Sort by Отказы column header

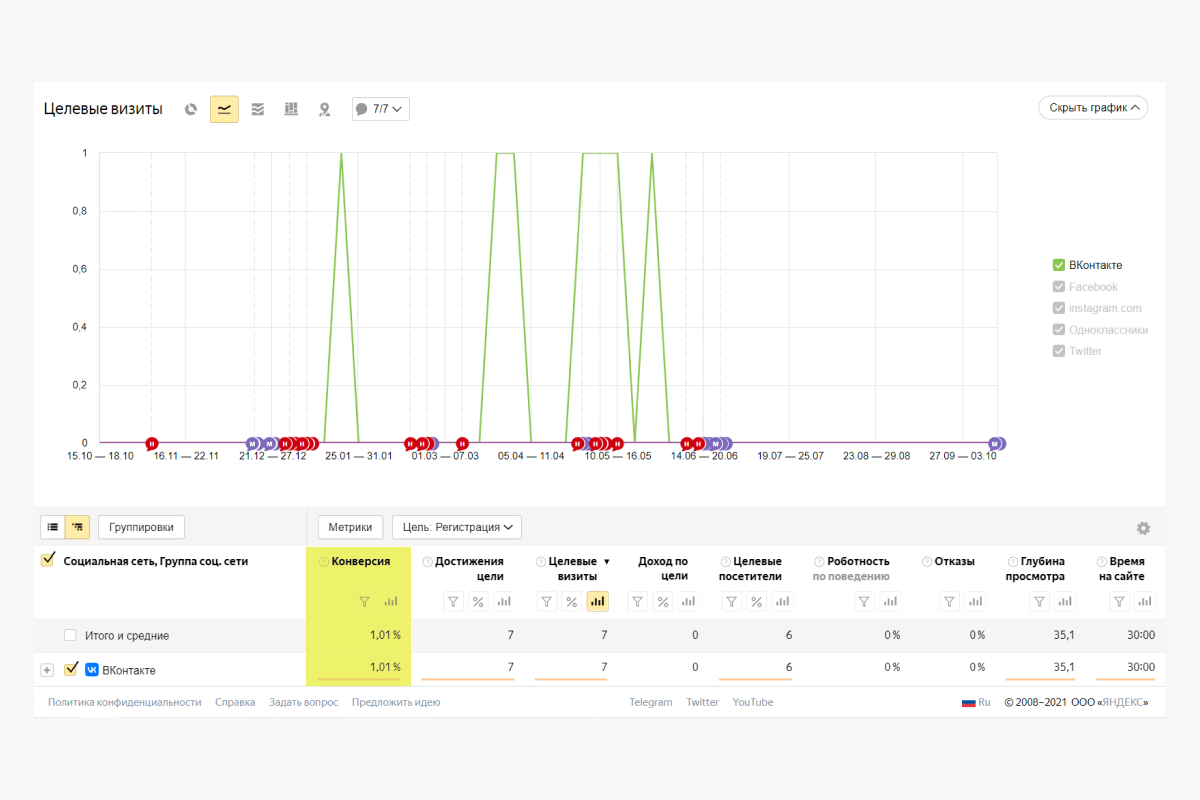pyautogui.click(x=954, y=561)
